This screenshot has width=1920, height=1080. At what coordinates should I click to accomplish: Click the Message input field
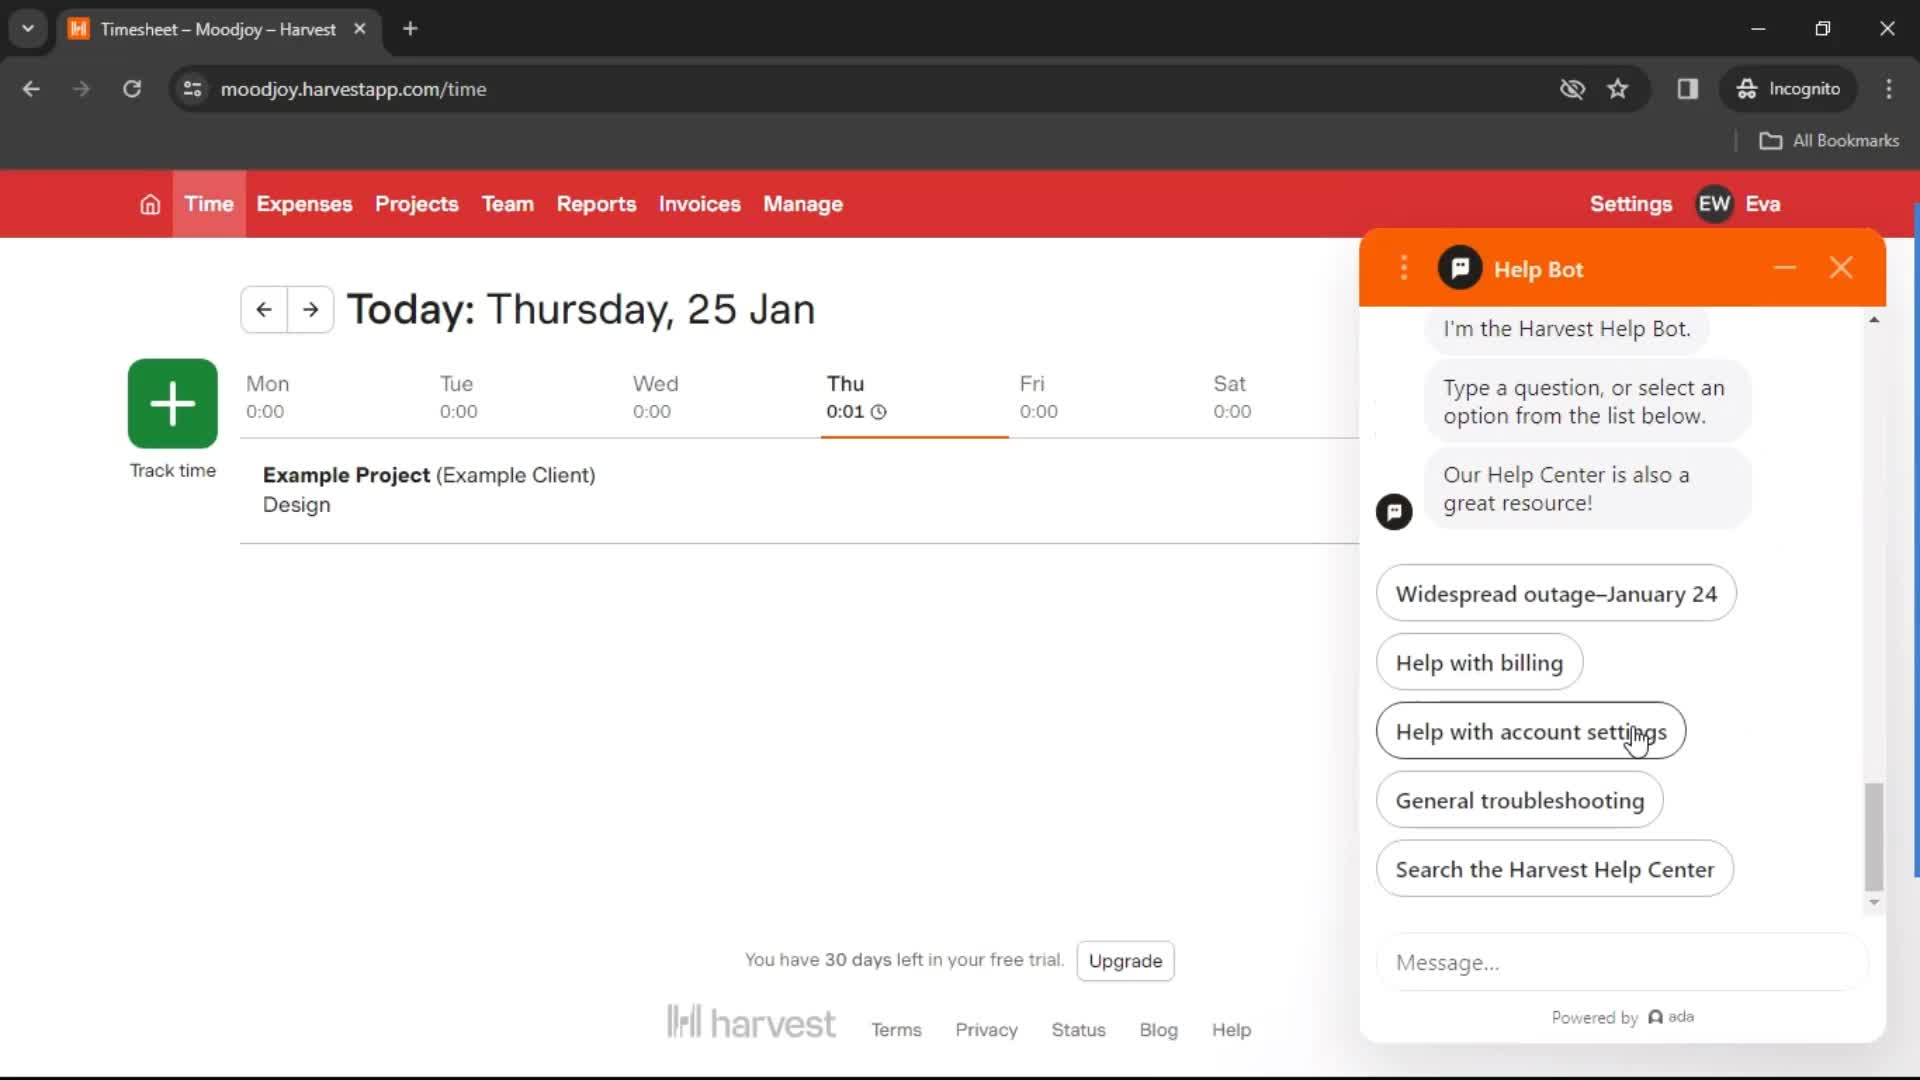click(1622, 963)
